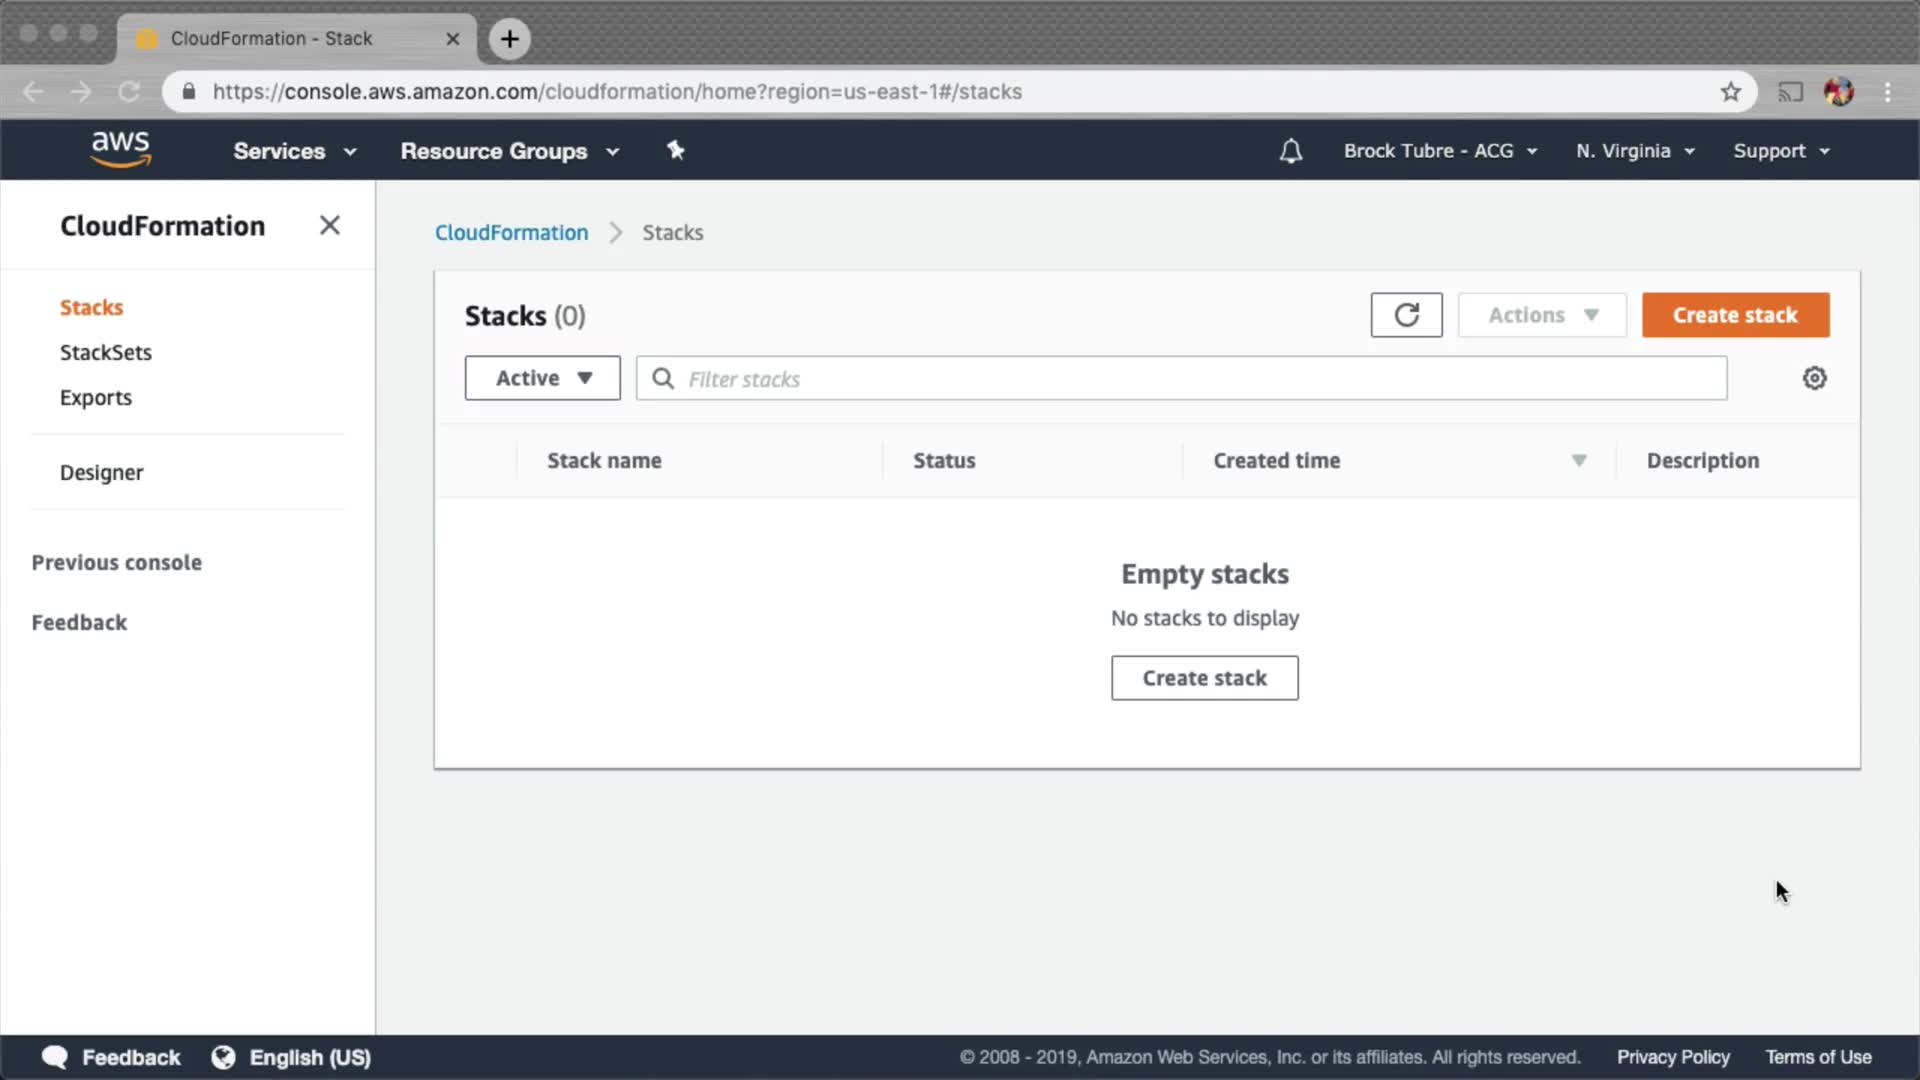Click the orange Create stack button
The image size is (1920, 1080).
tap(1735, 315)
